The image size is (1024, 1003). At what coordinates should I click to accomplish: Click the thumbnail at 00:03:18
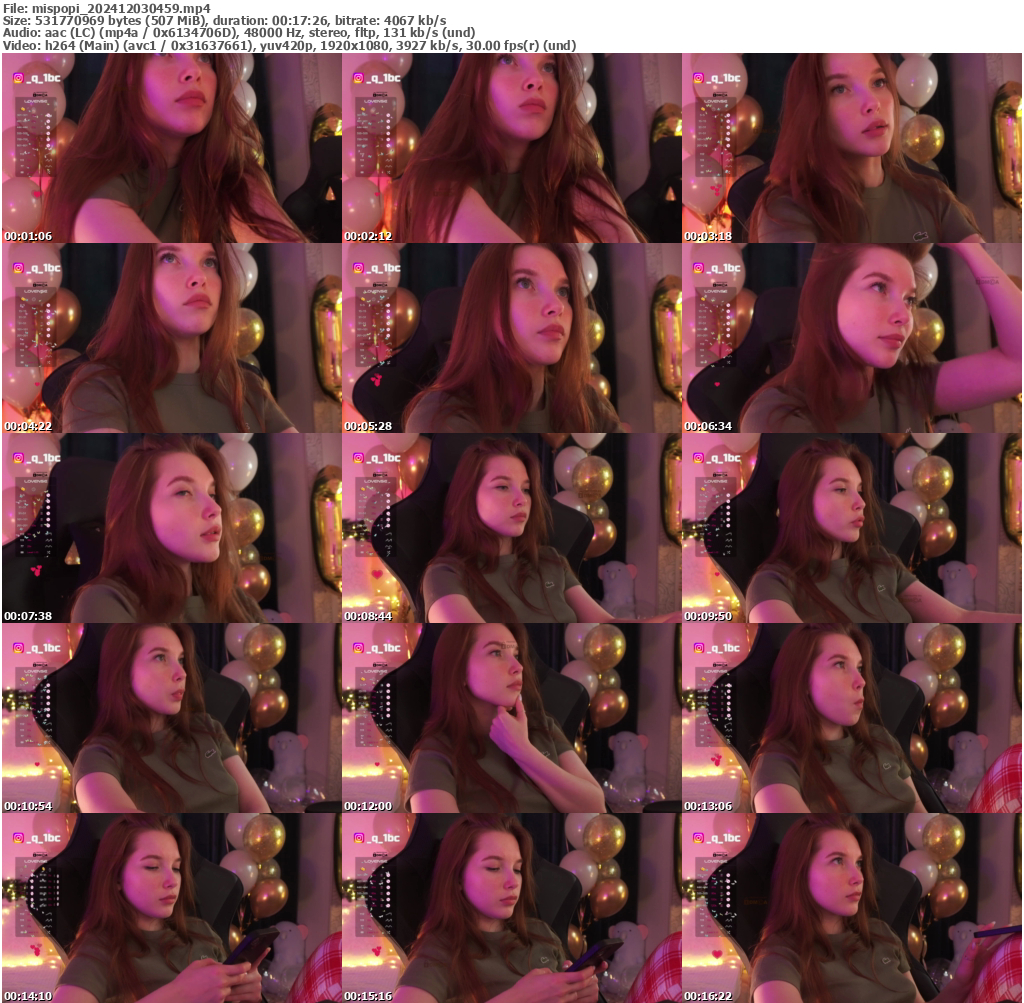851,148
